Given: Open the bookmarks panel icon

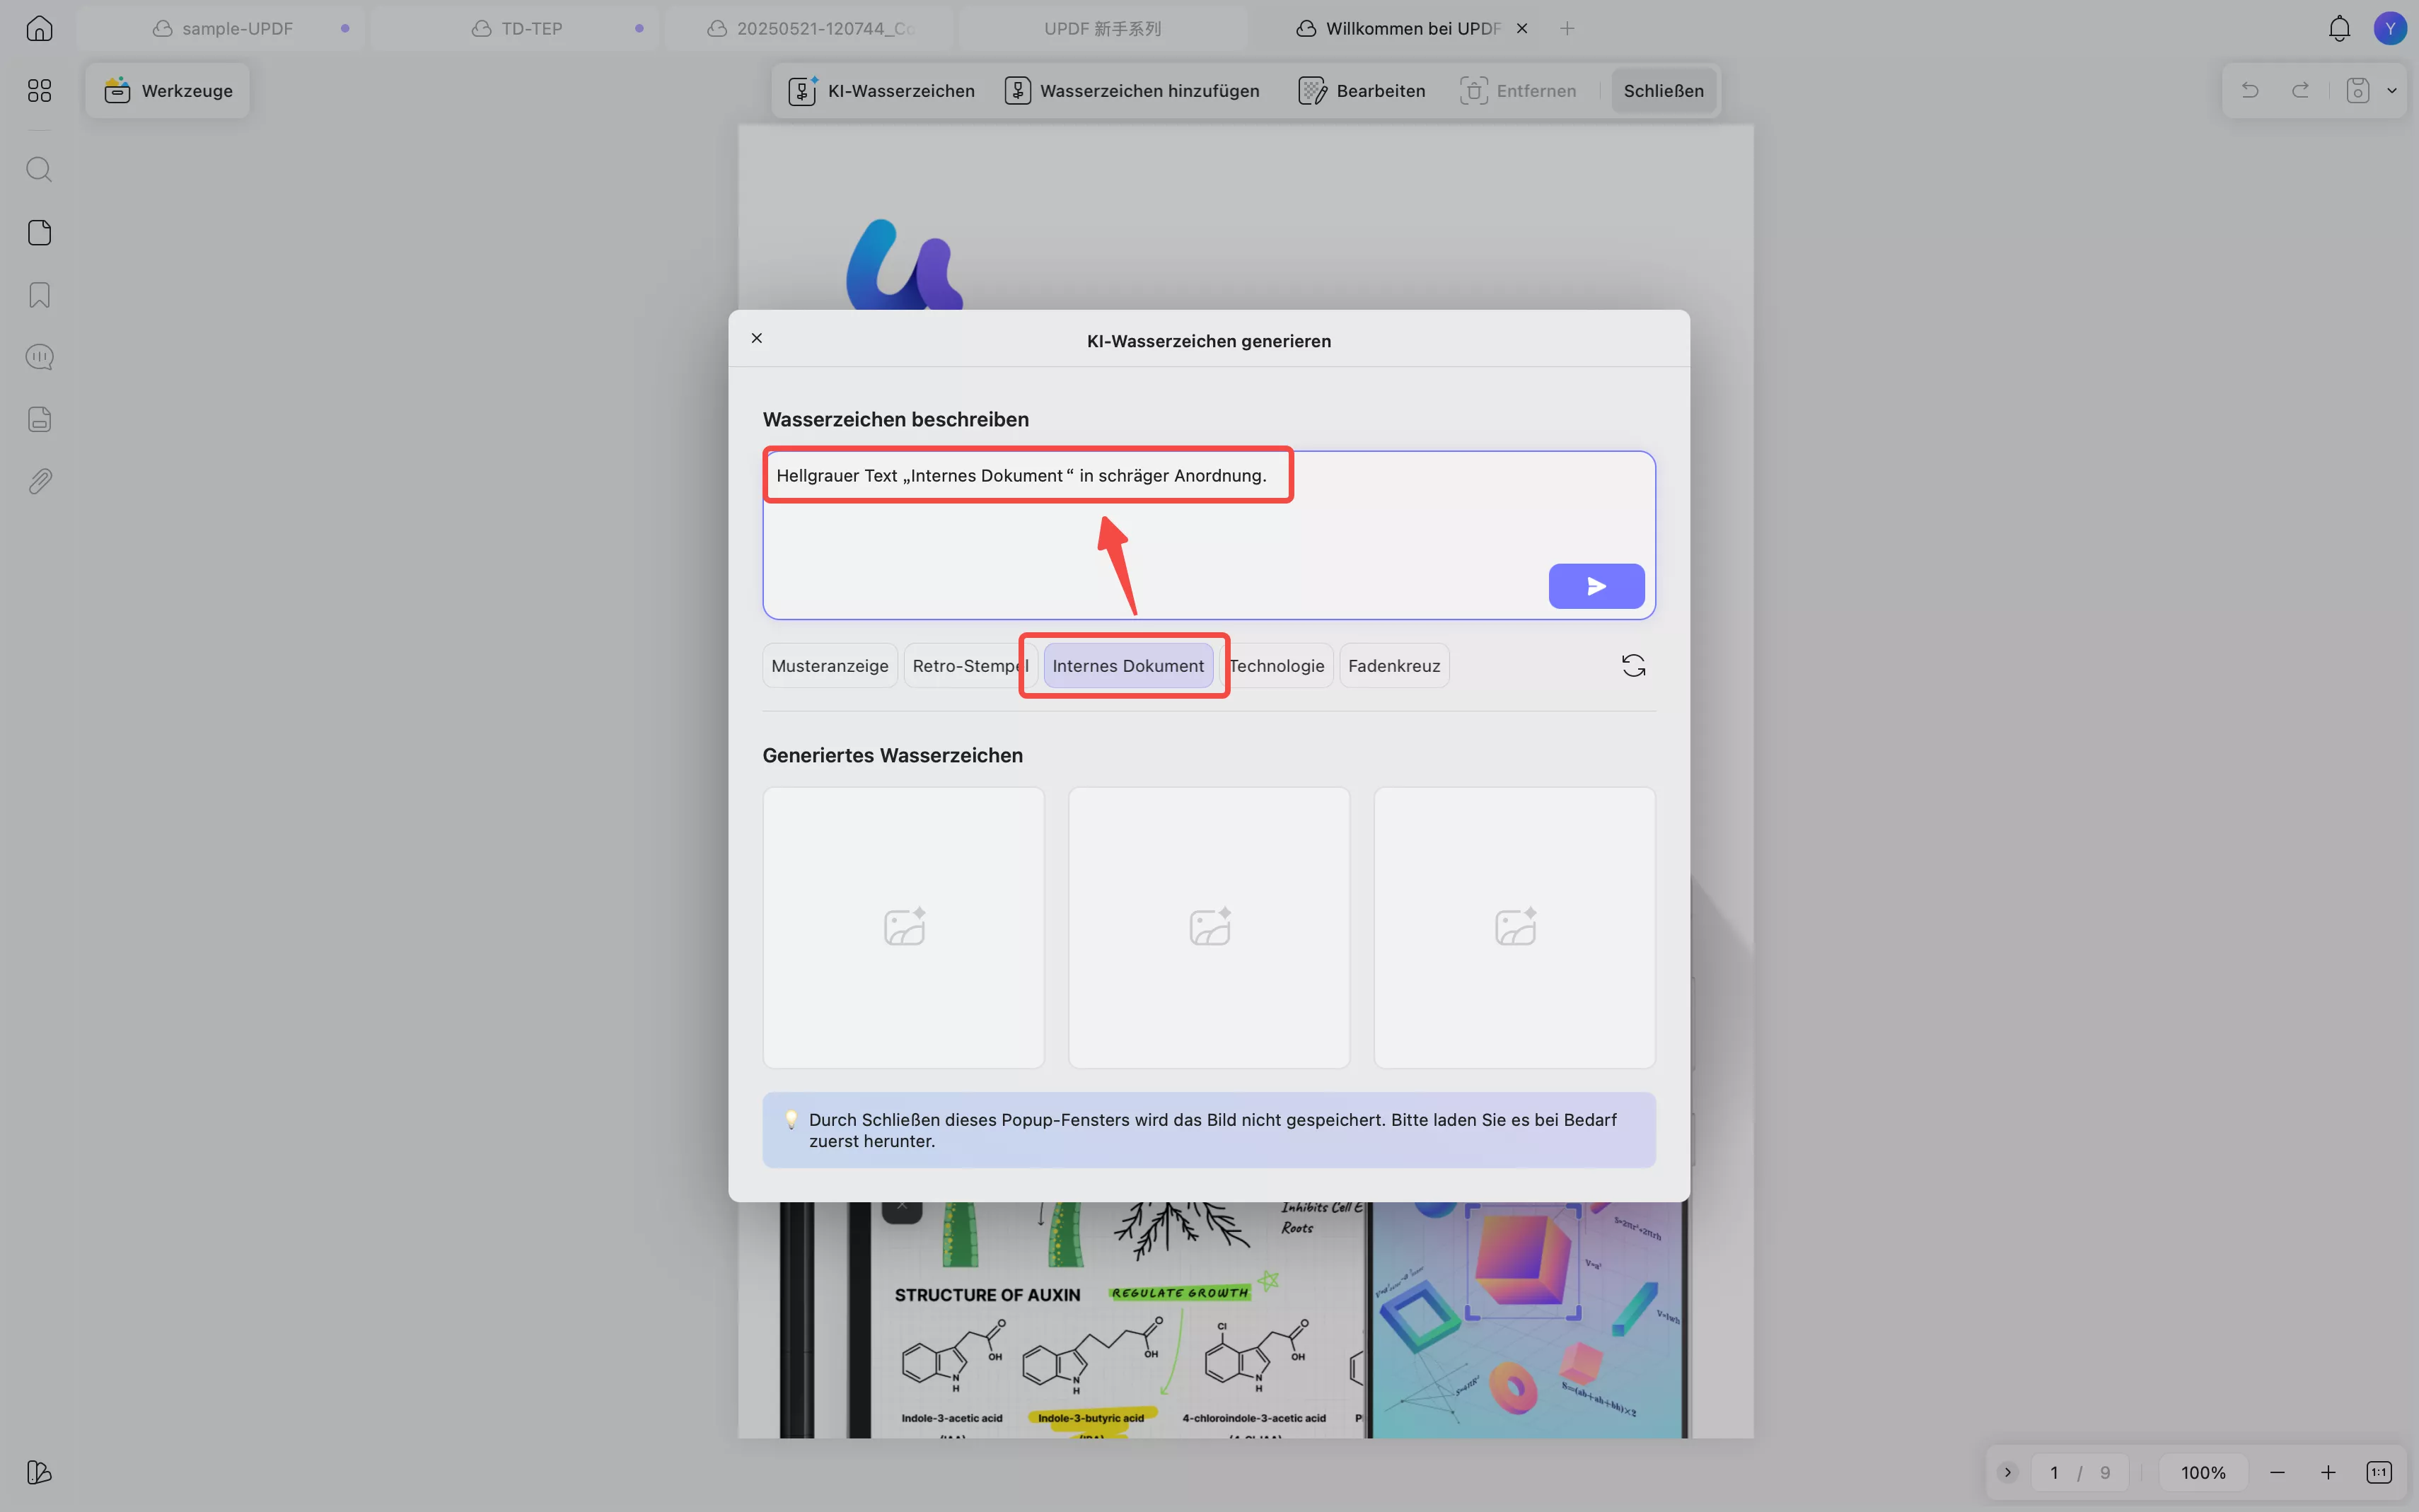Looking at the screenshot, I should 39,295.
